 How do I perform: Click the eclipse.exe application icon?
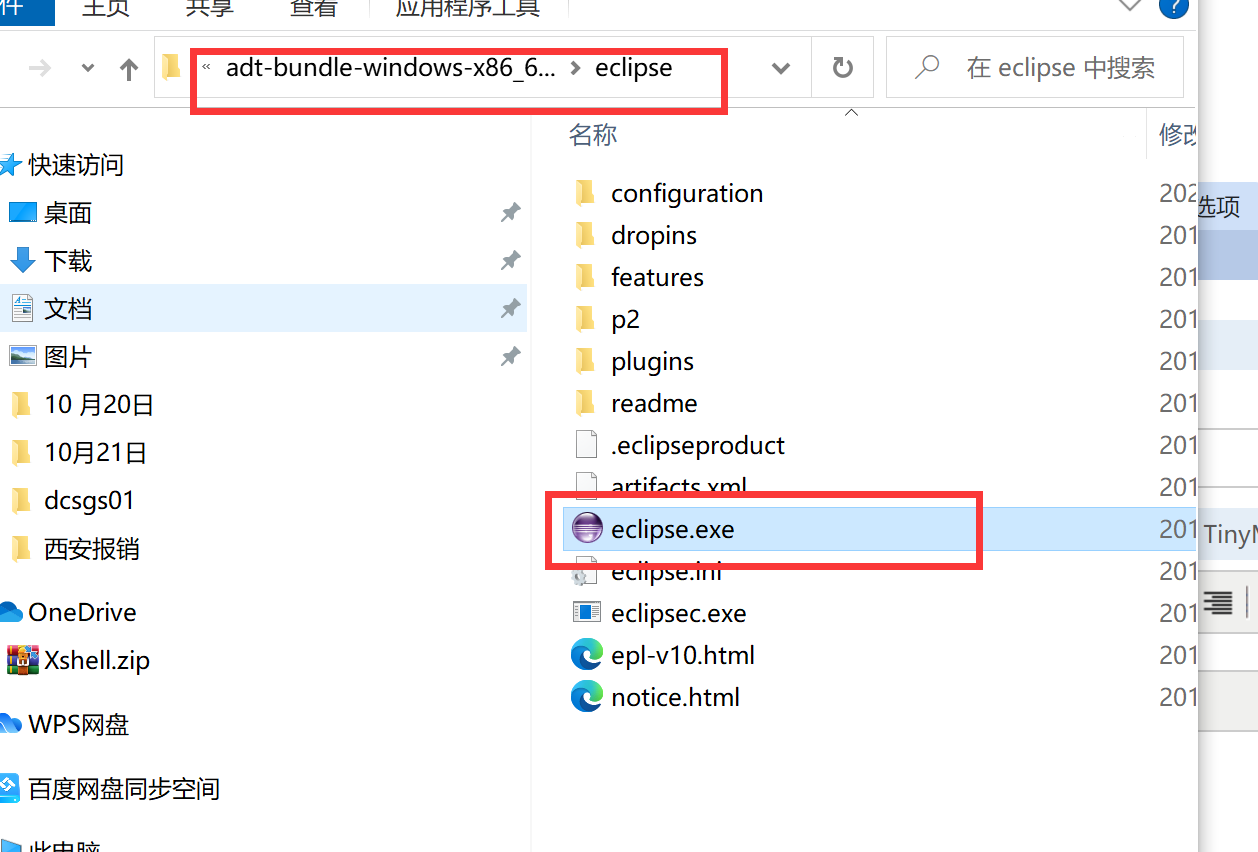pyautogui.click(x=586, y=528)
